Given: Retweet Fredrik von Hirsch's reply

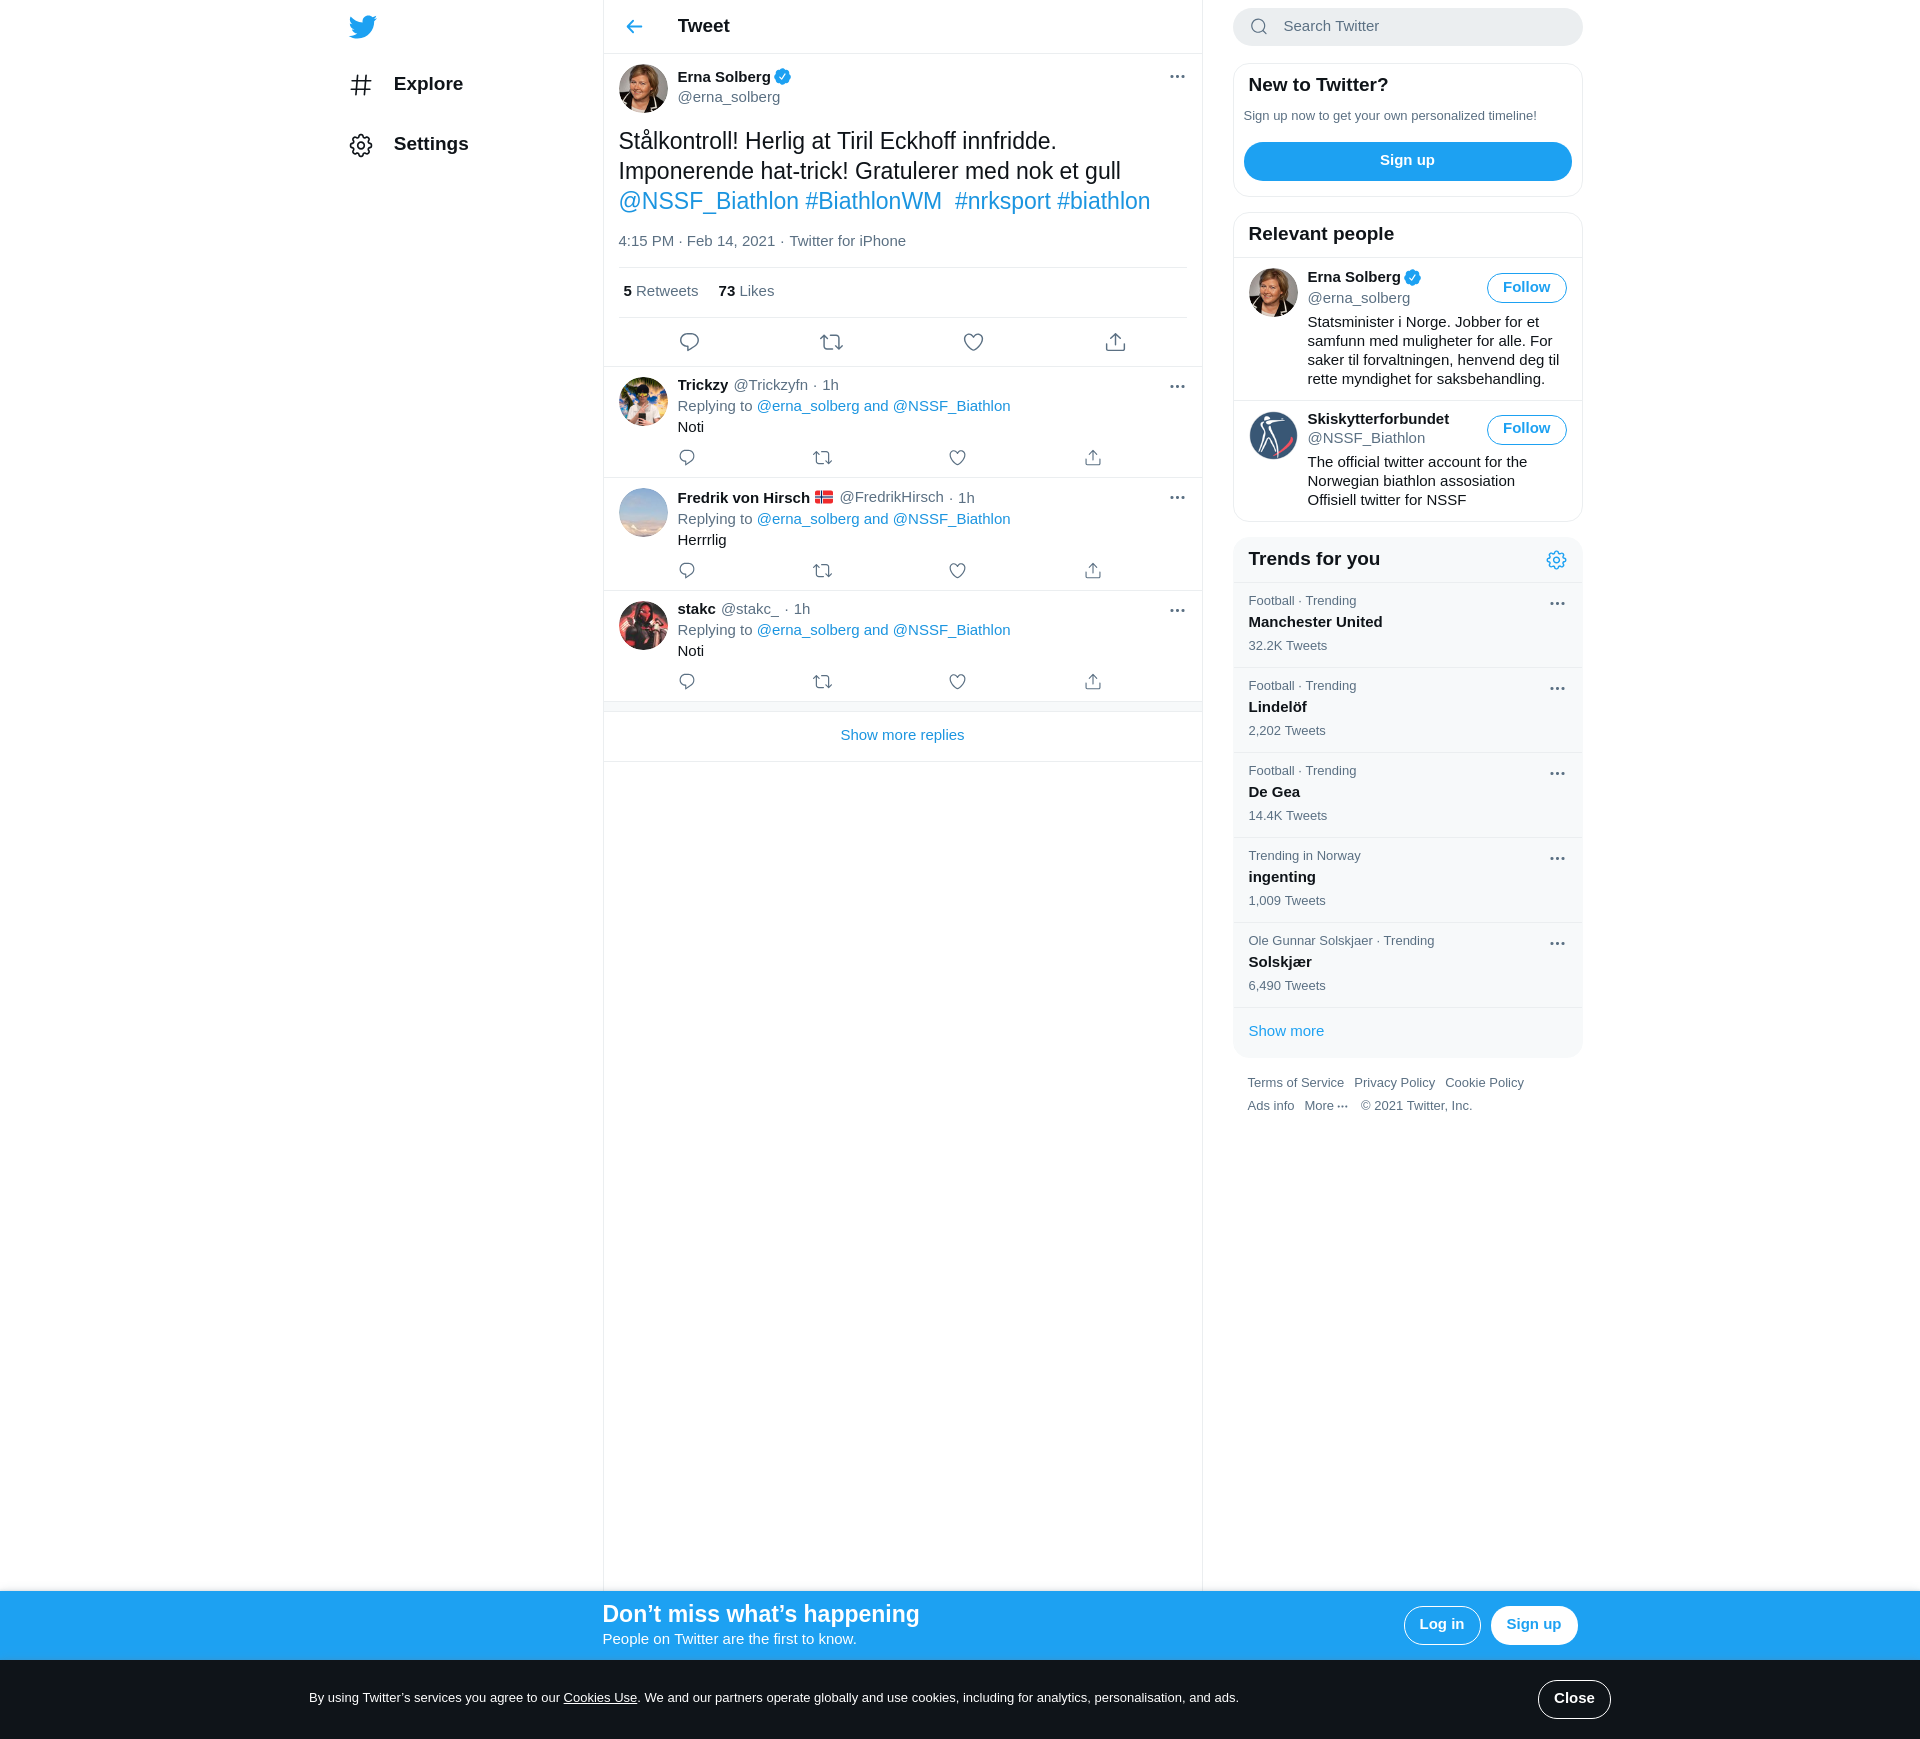Looking at the screenshot, I should point(822,571).
